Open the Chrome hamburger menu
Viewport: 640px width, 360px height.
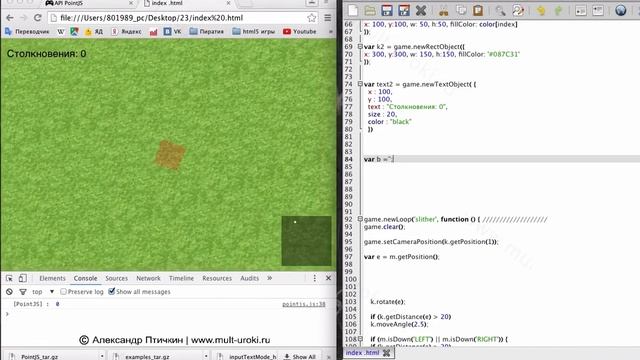pyautogui.click(x=327, y=18)
